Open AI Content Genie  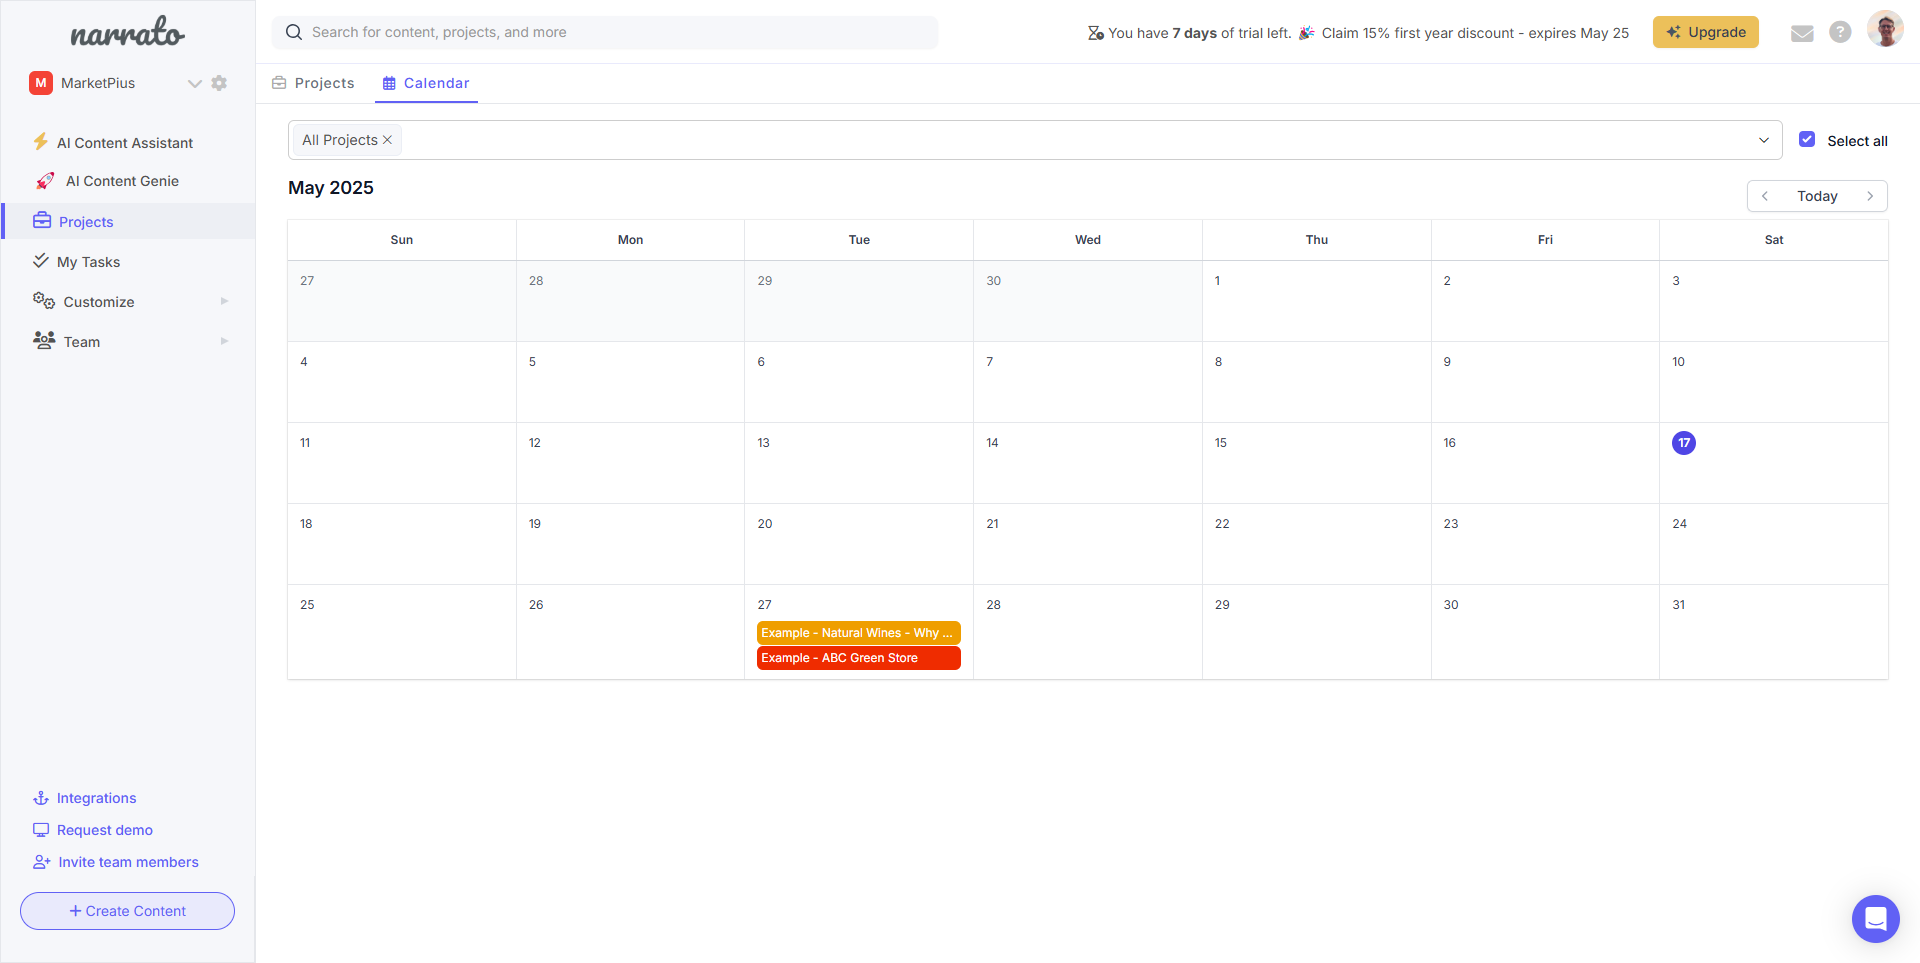(122, 181)
